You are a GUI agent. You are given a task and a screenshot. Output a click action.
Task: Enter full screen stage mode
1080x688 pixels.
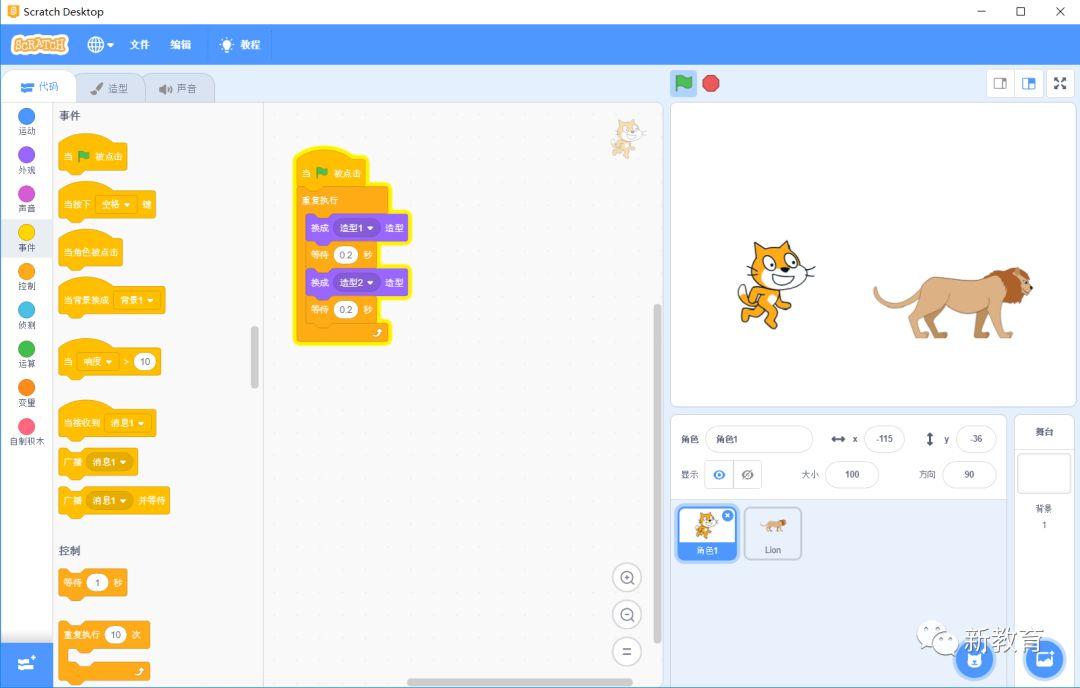coord(1060,83)
